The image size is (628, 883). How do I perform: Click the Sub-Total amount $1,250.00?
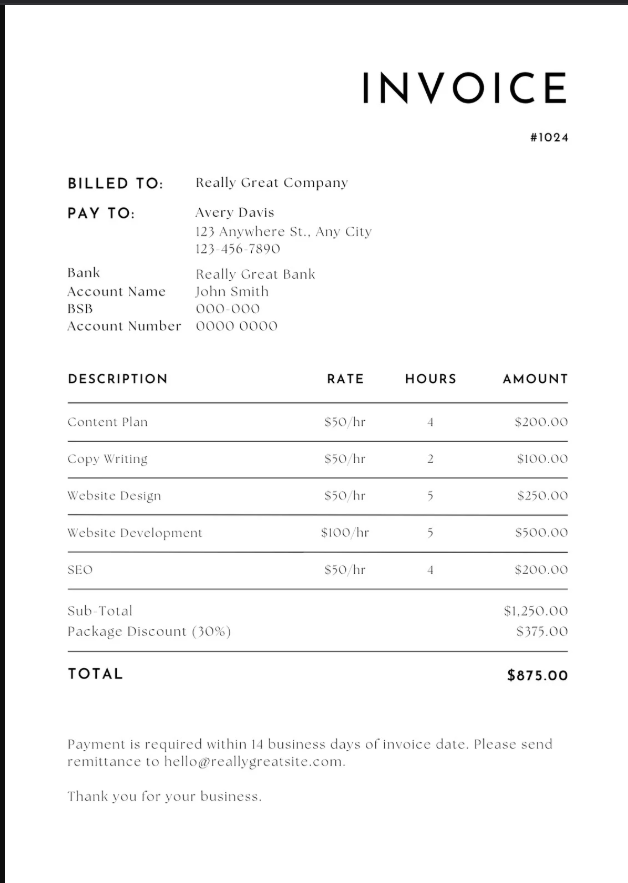click(535, 611)
